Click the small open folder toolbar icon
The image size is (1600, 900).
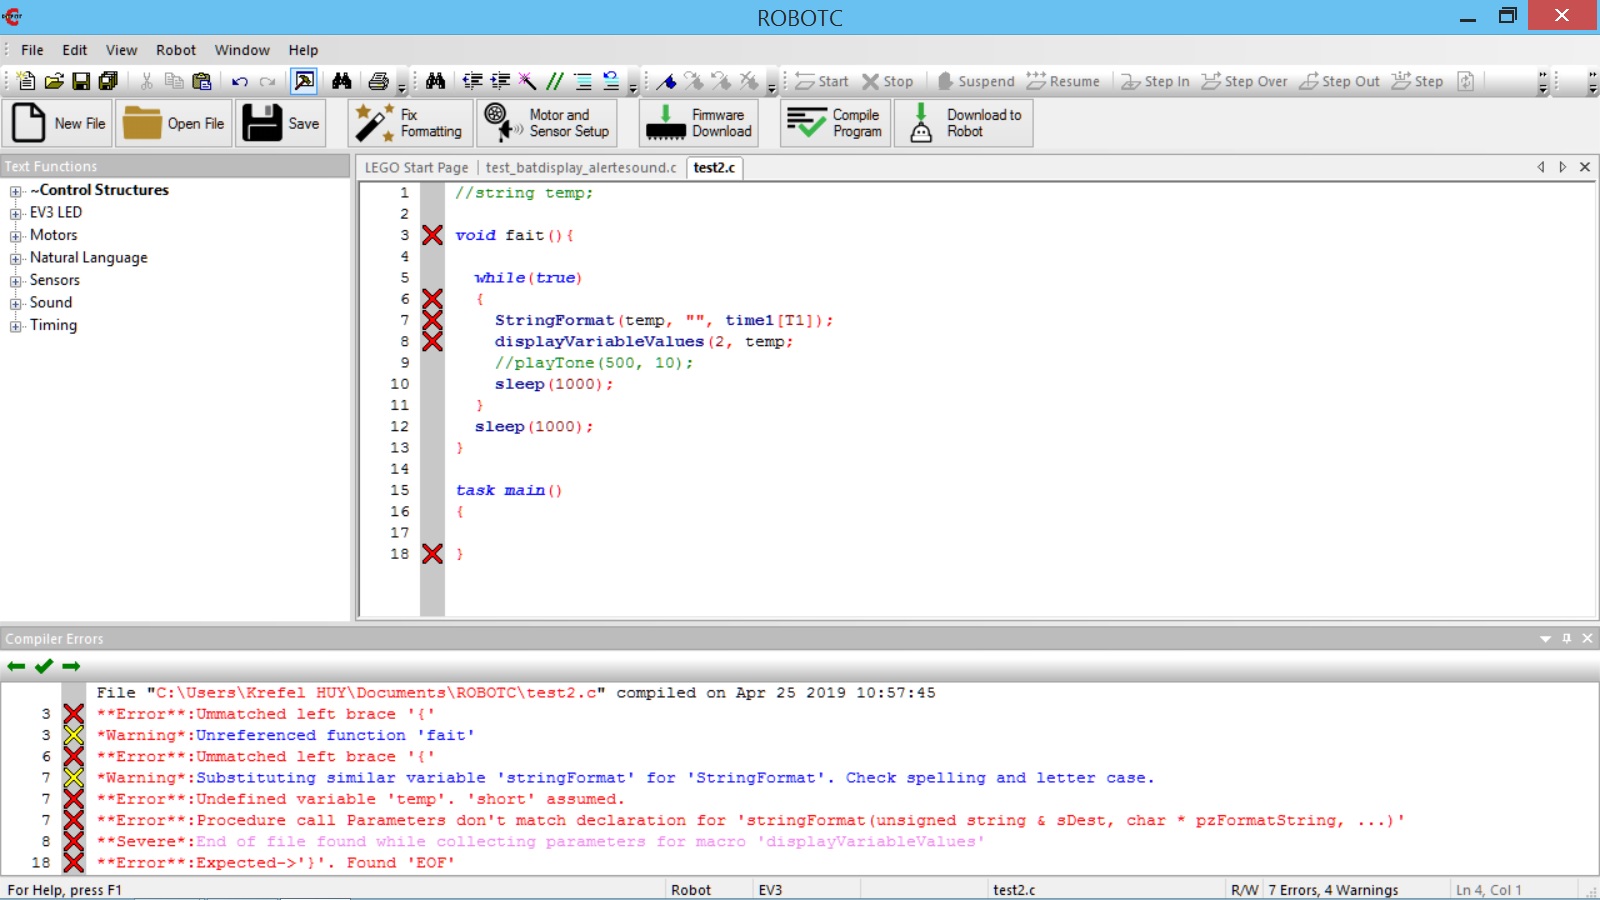(x=54, y=81)
